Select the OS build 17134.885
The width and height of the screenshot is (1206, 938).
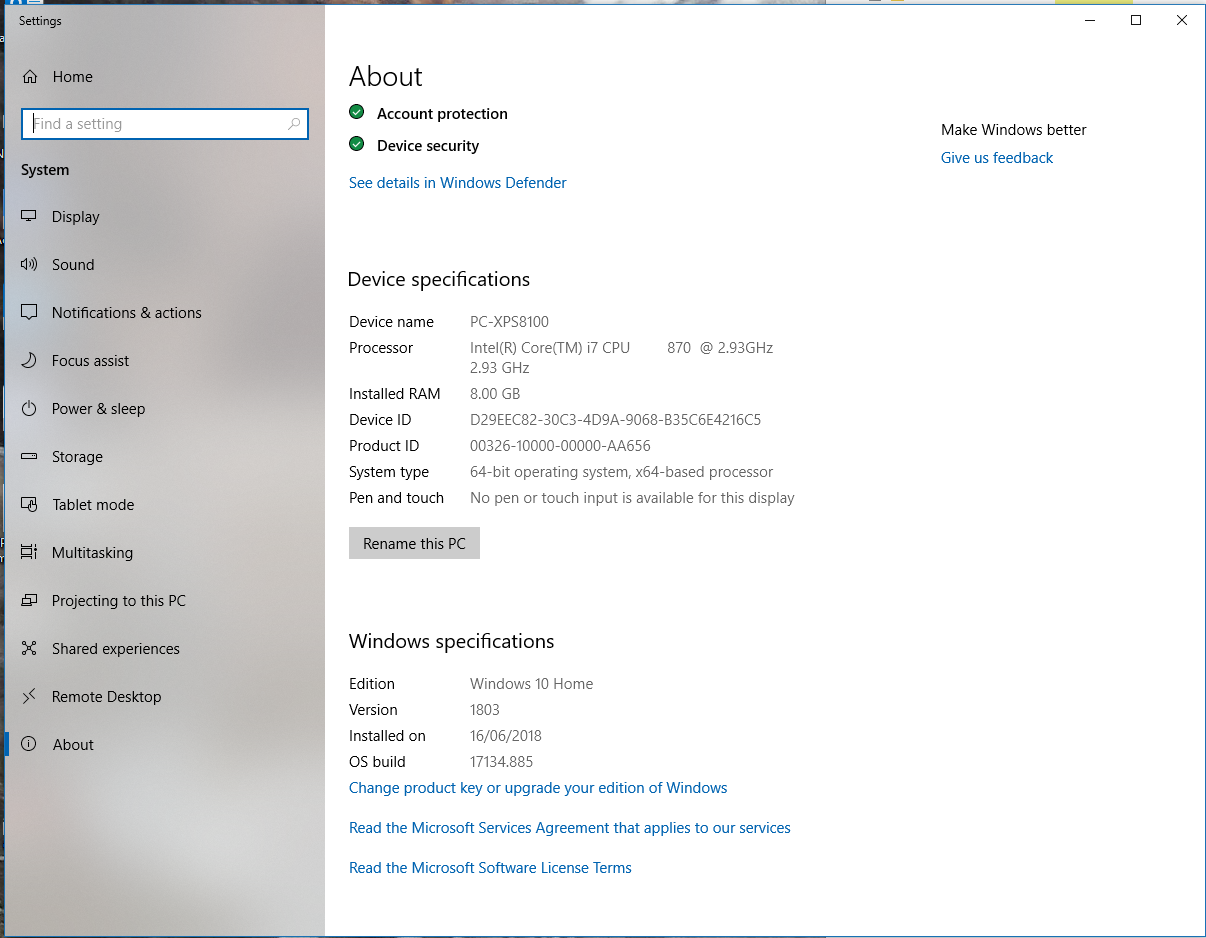tap(502, 762)
